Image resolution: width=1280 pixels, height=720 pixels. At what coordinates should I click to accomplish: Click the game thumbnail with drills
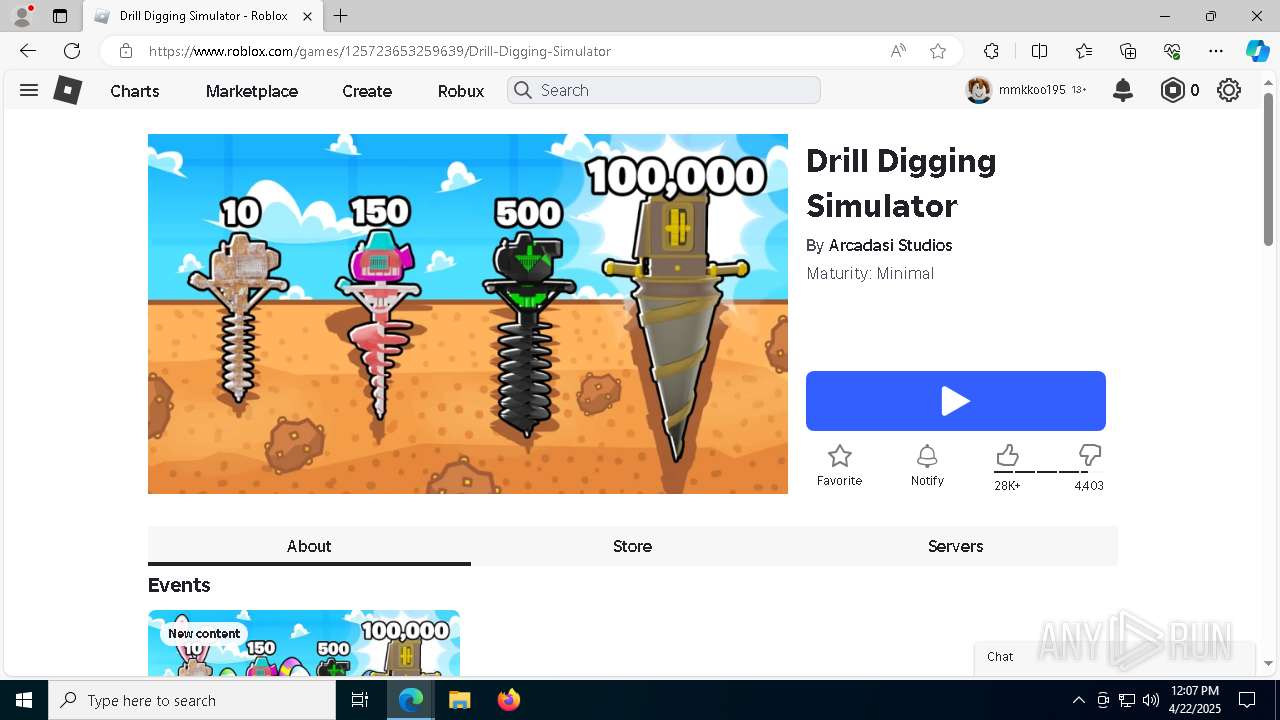coord(468,314)
